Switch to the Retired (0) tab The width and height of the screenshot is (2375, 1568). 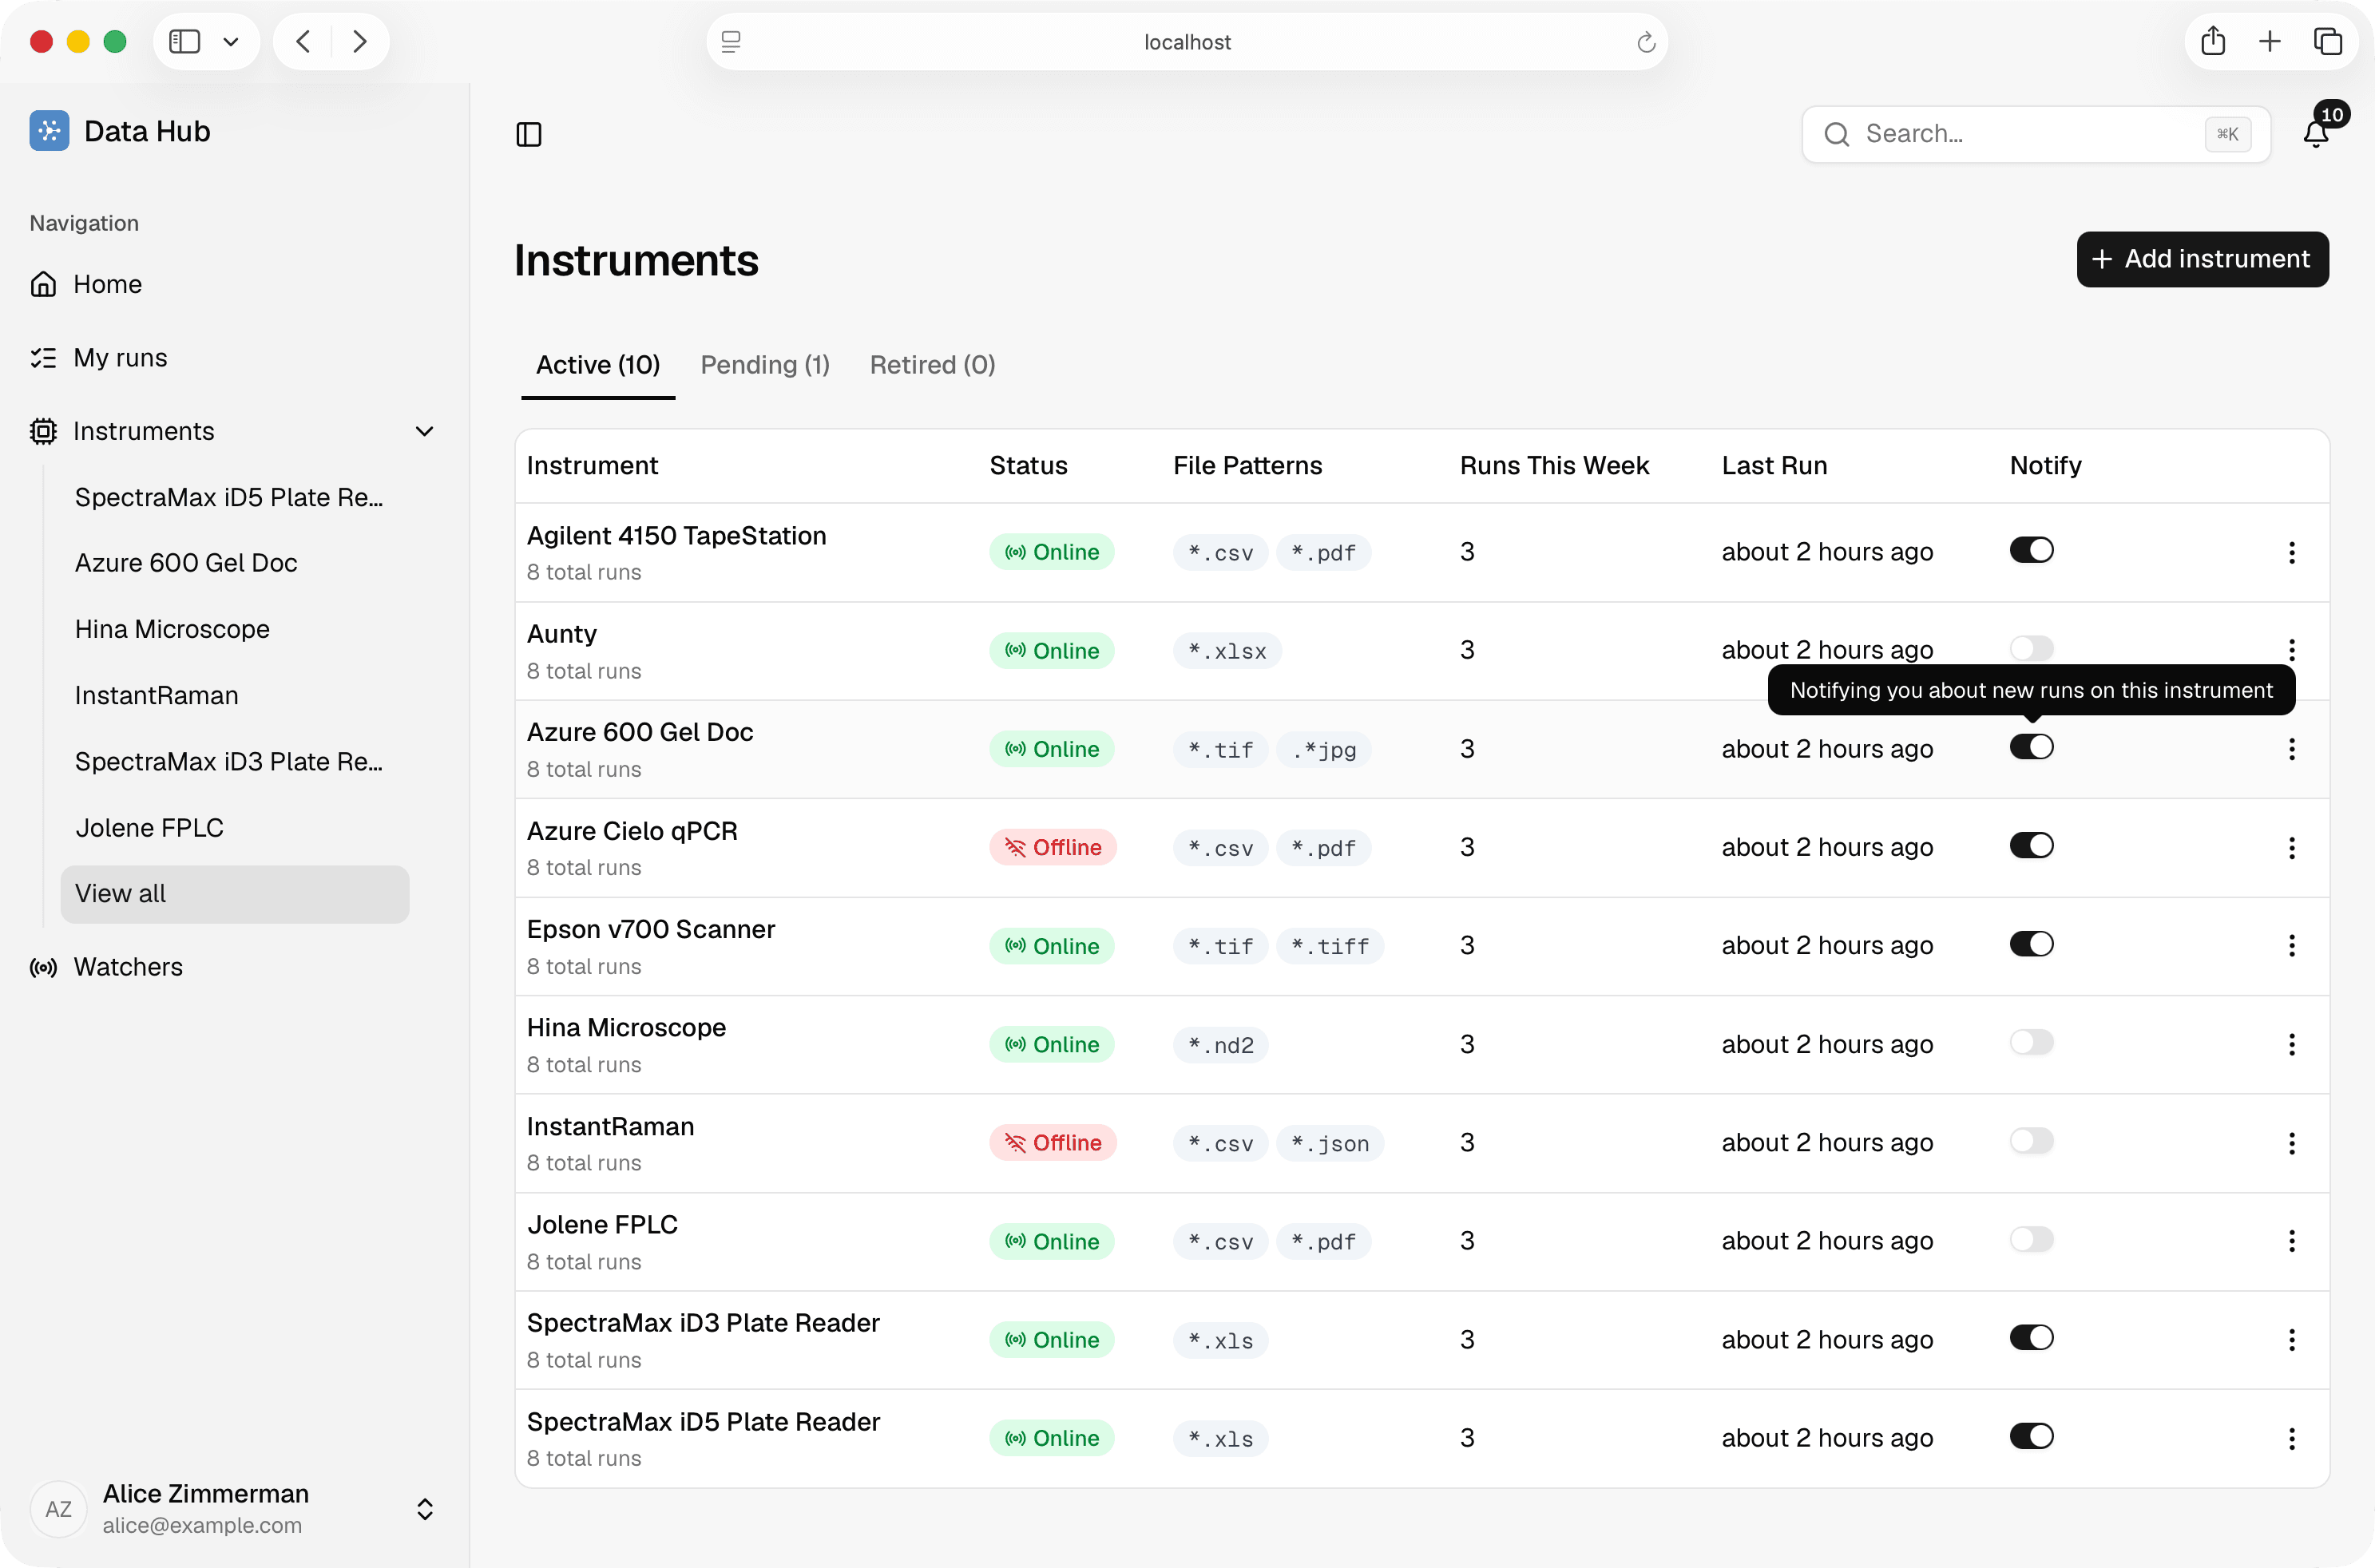click(932, 365)
